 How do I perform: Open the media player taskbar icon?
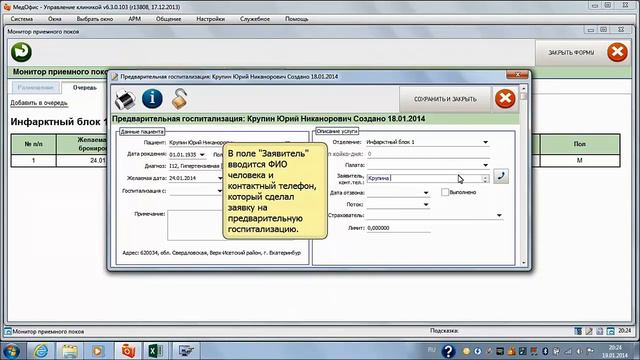pos(98,351)
